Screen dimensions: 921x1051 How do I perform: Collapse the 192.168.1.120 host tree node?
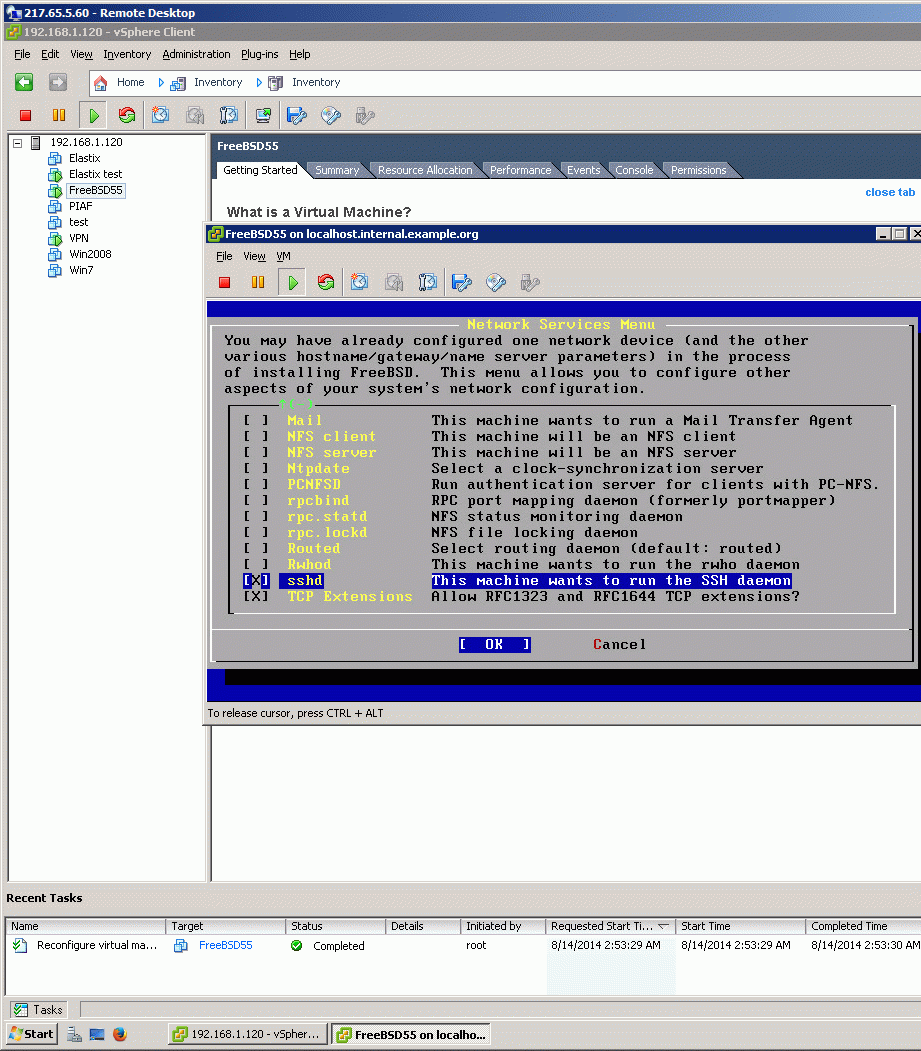click(x=18, y=143)
